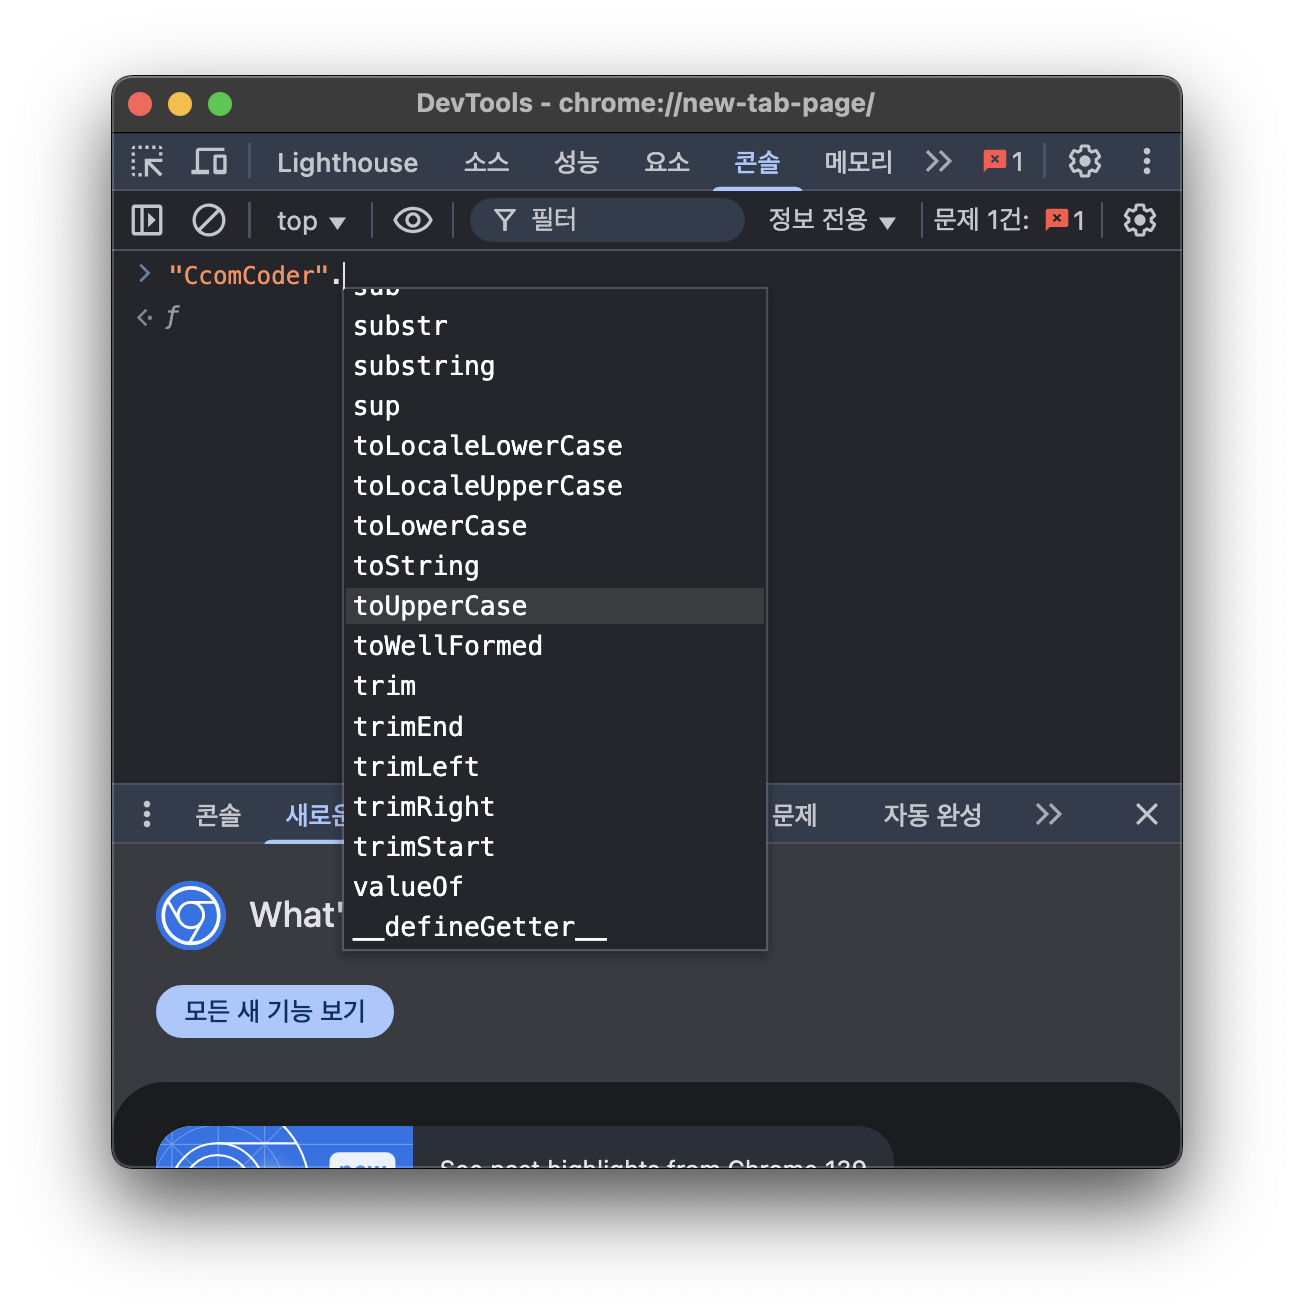
Task: Click the error count badge in tab bar
Action: click(x=1003, y=161)
